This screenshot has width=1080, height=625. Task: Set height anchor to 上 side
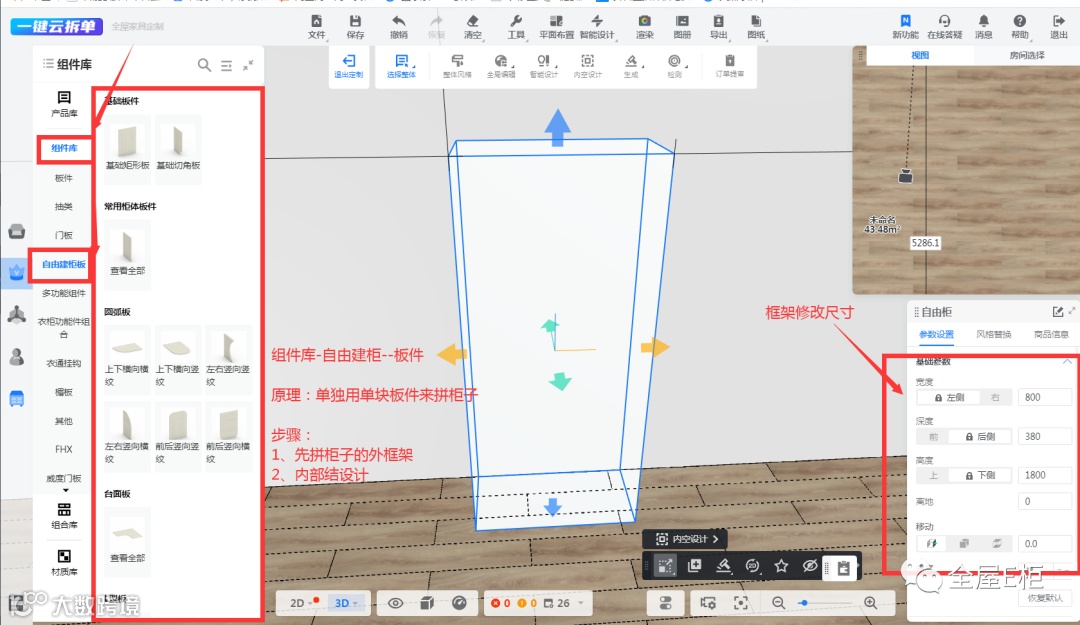pos(933,475)
